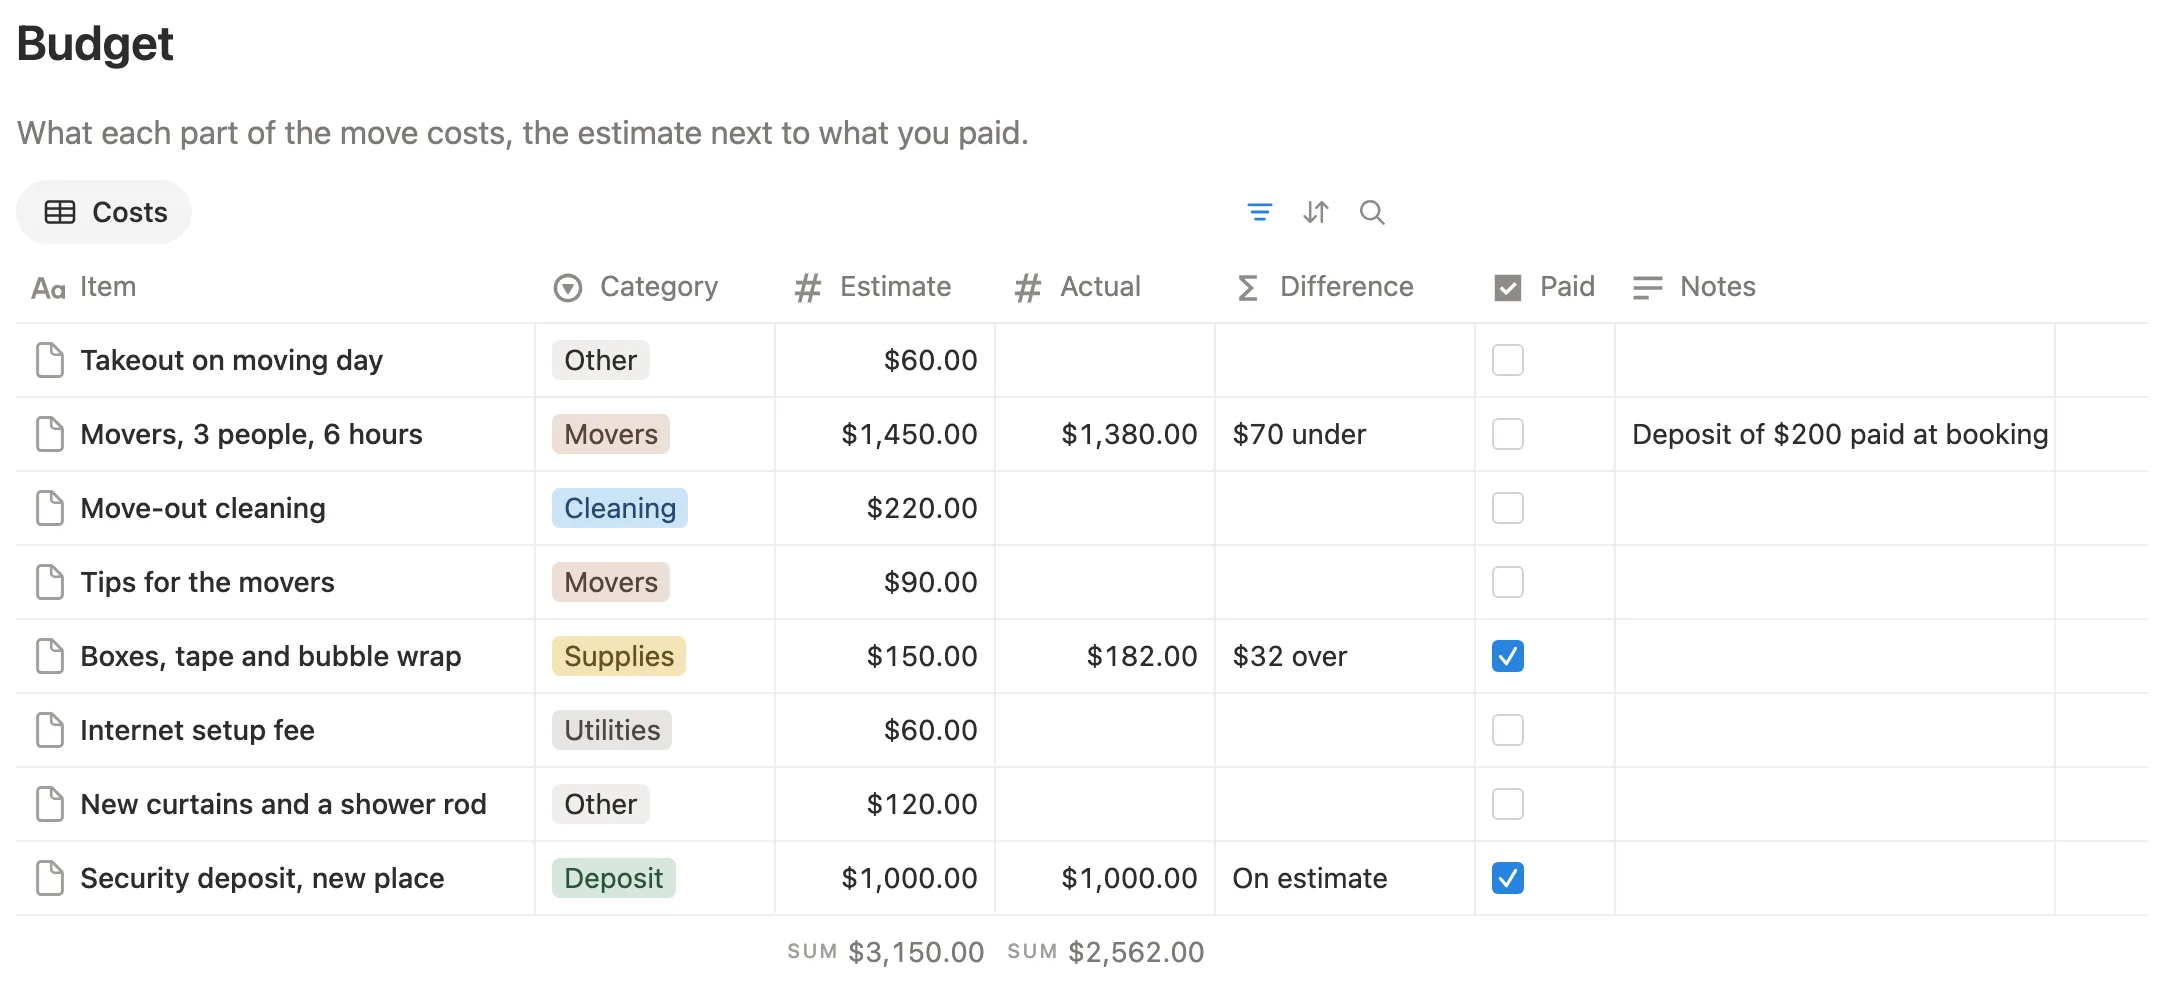Click the $182.00 actual value
Screen dimensions: 2160x1000
tap(1142, 656)
